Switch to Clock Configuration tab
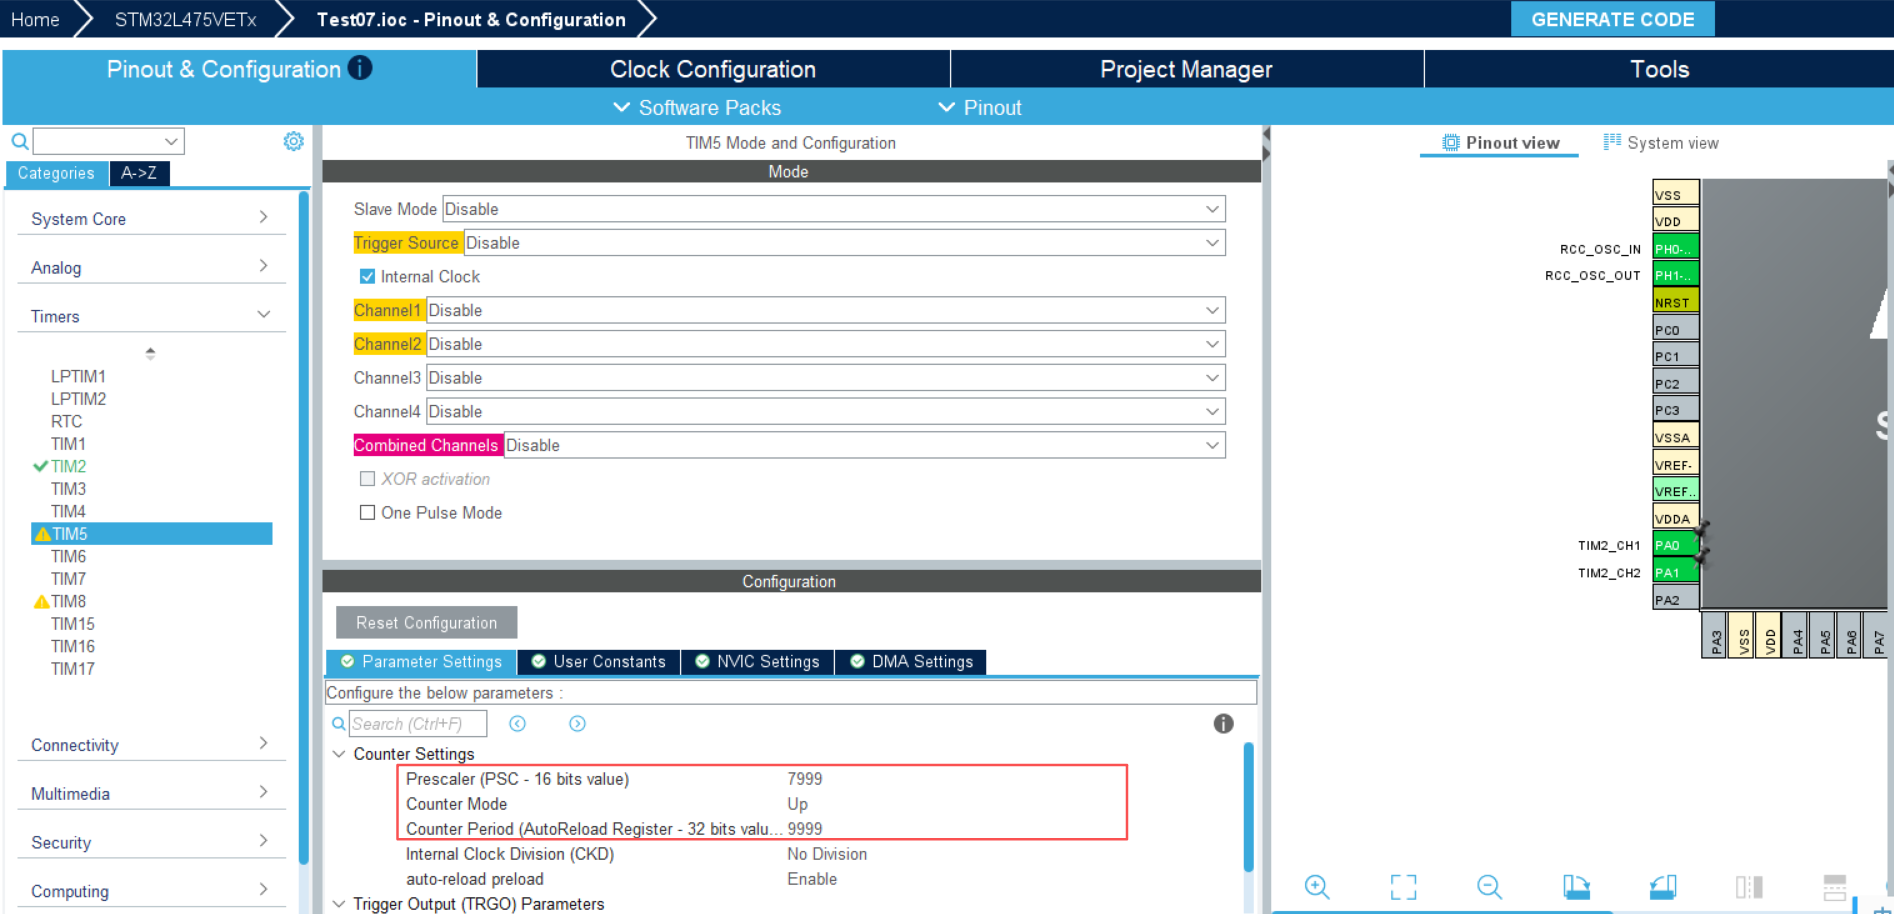 click(x=713, y=69)
